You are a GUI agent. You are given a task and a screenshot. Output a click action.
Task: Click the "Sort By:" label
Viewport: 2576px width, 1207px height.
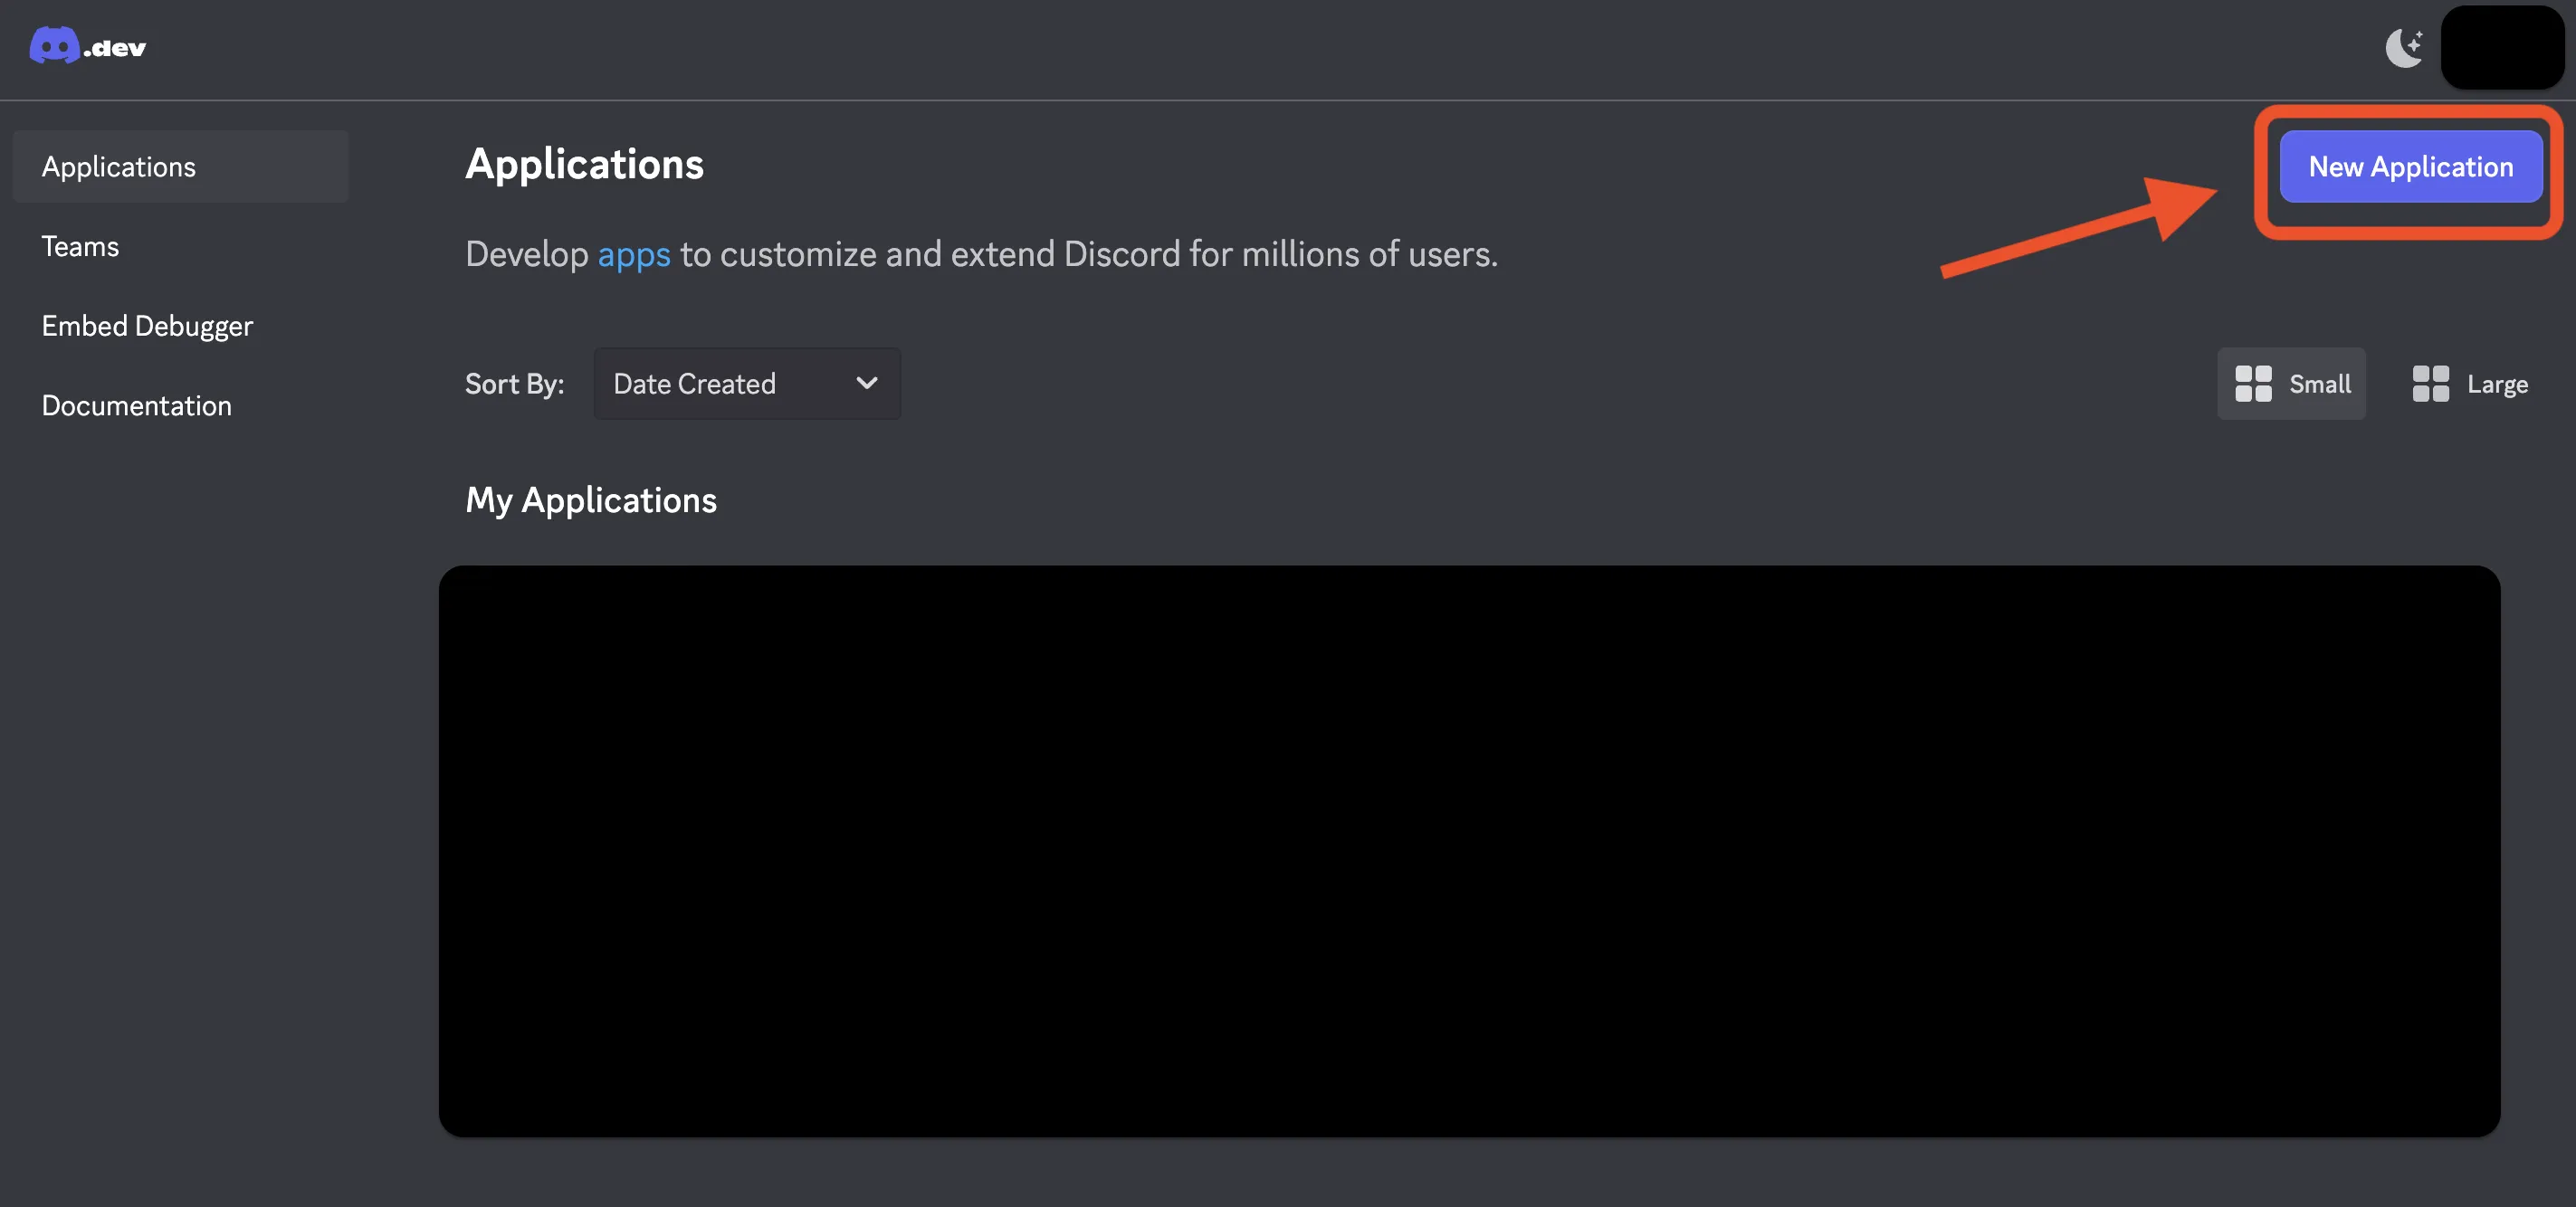tap(514, 384)
